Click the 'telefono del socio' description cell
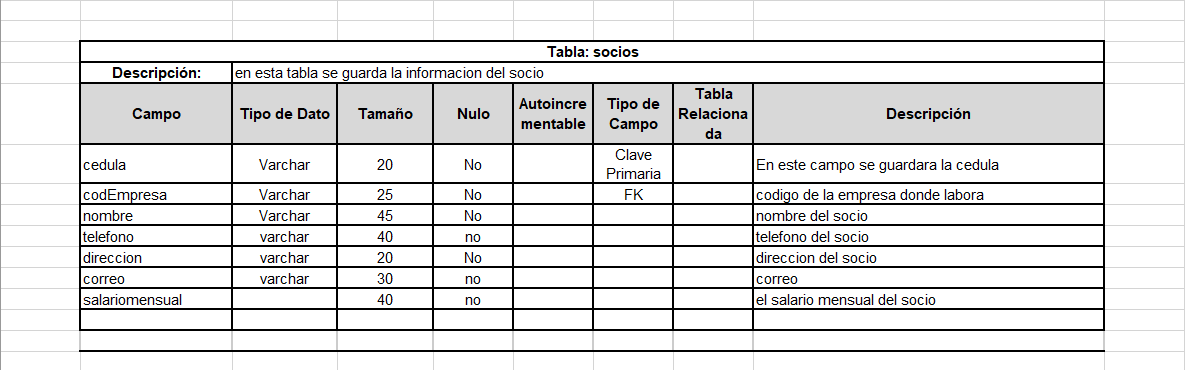The width and height of the screenshot is (1185, 370). 928,236
